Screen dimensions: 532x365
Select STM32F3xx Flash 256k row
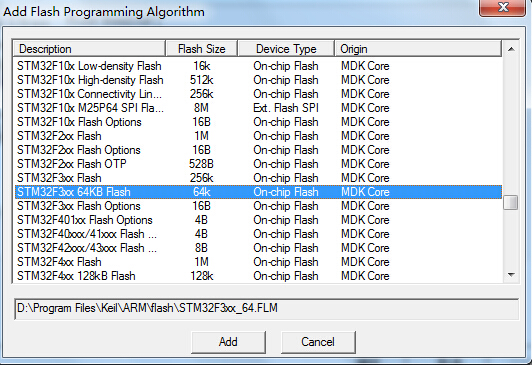click(258, 178)
